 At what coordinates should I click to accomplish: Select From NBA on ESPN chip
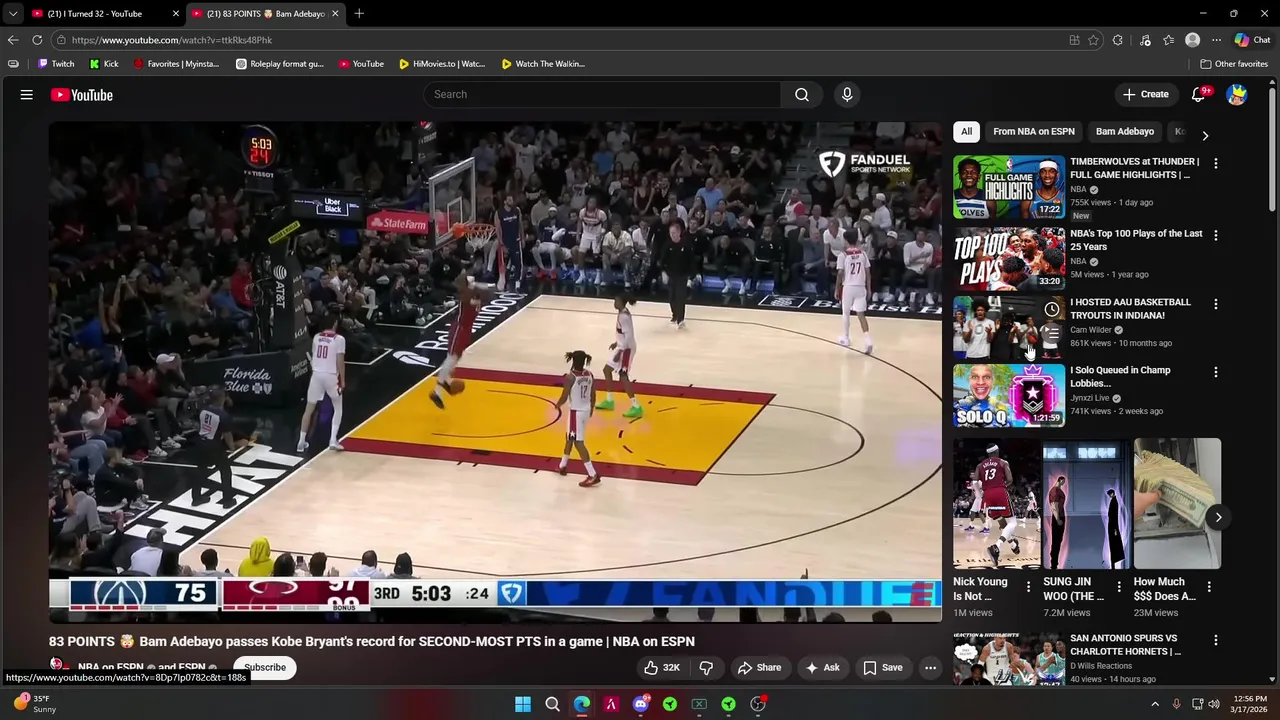(x=1034, y=131)
